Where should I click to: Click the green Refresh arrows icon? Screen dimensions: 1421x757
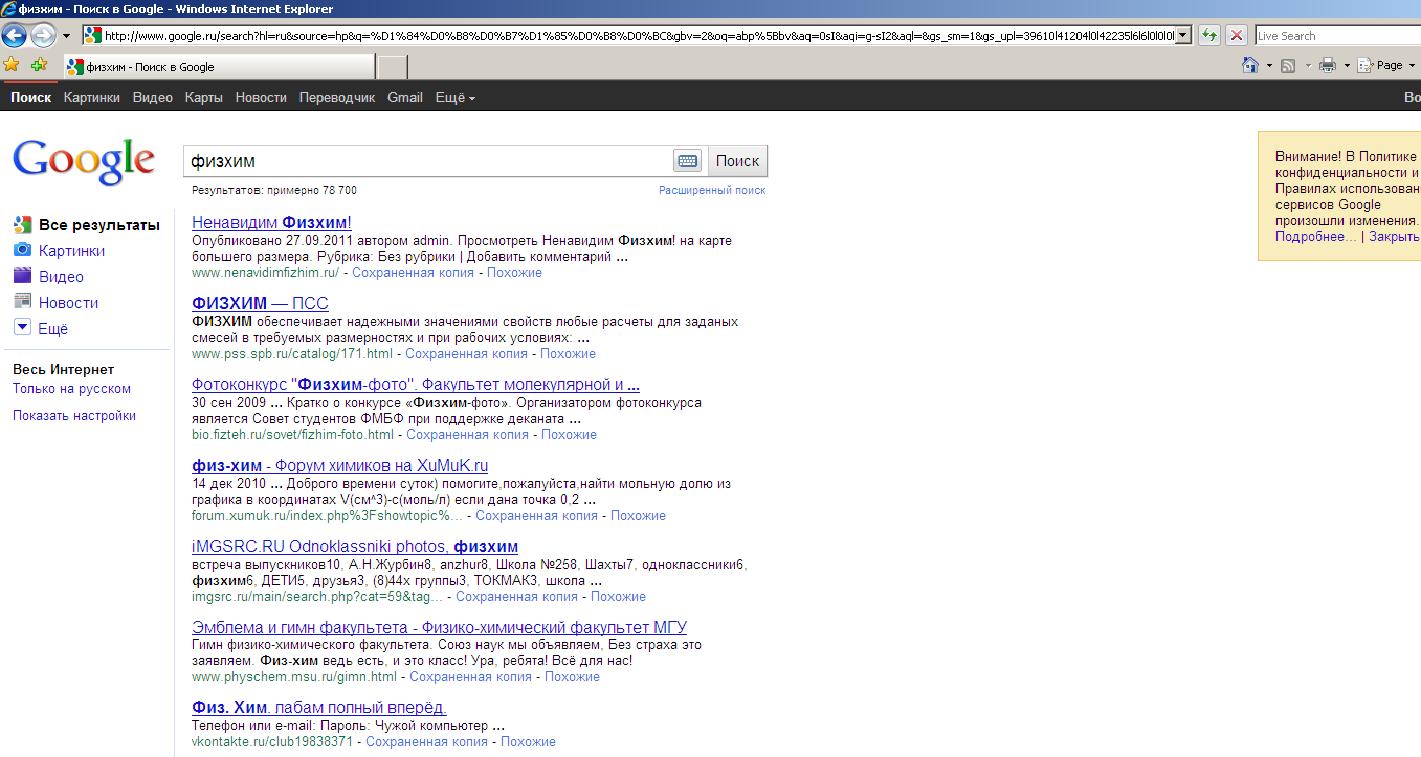[1210, 35]
